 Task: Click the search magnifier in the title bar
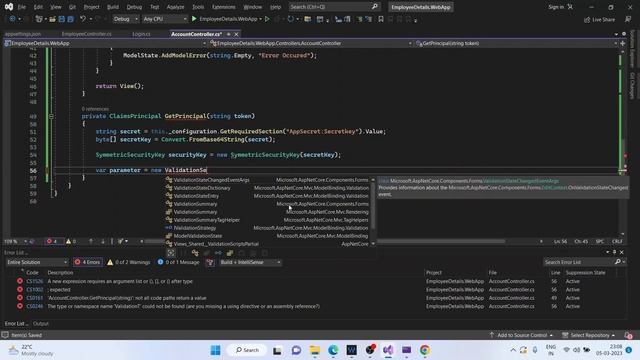[x=374, y=7]
